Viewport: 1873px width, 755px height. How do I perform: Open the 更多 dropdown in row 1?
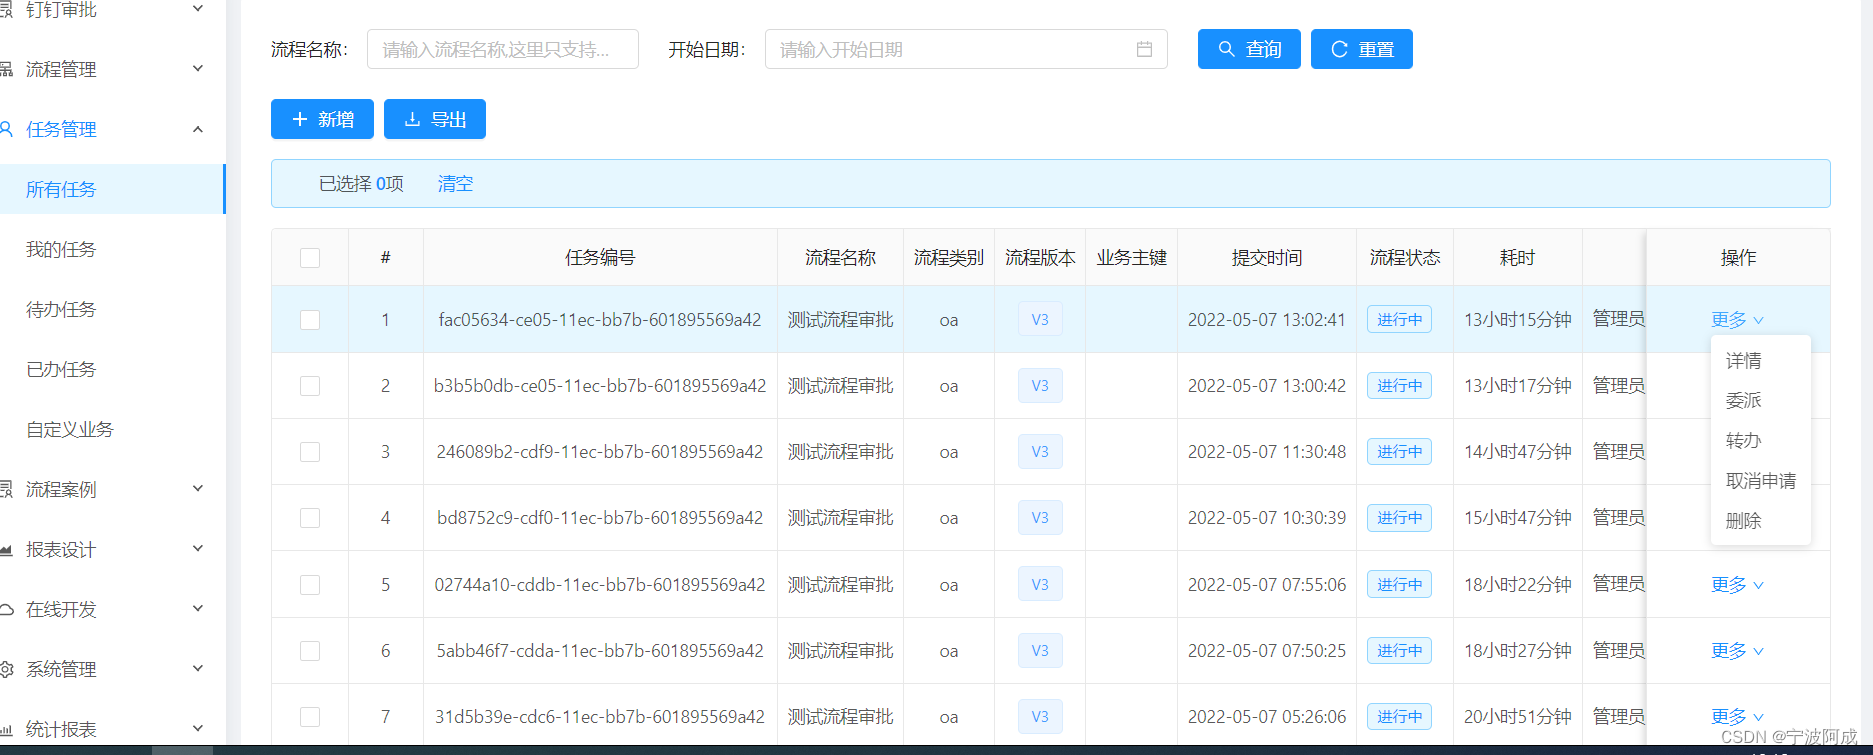[x=1737, y=319]
